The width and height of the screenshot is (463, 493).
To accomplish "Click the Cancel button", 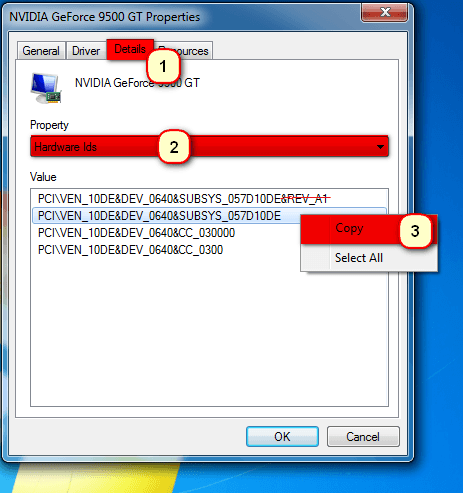I will (x=363, y=437).
